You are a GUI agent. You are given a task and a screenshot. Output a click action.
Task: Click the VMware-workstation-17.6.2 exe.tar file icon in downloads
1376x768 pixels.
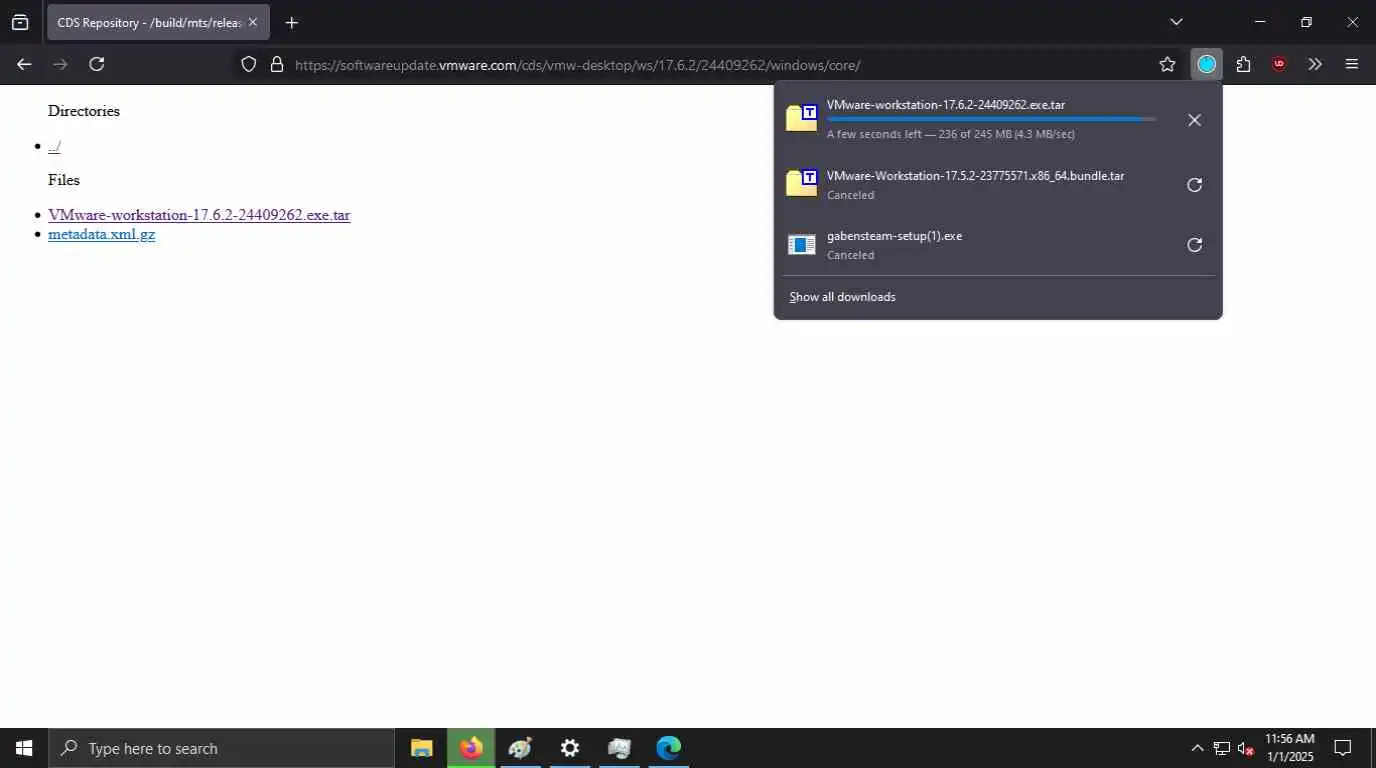(x=802, y=118)
